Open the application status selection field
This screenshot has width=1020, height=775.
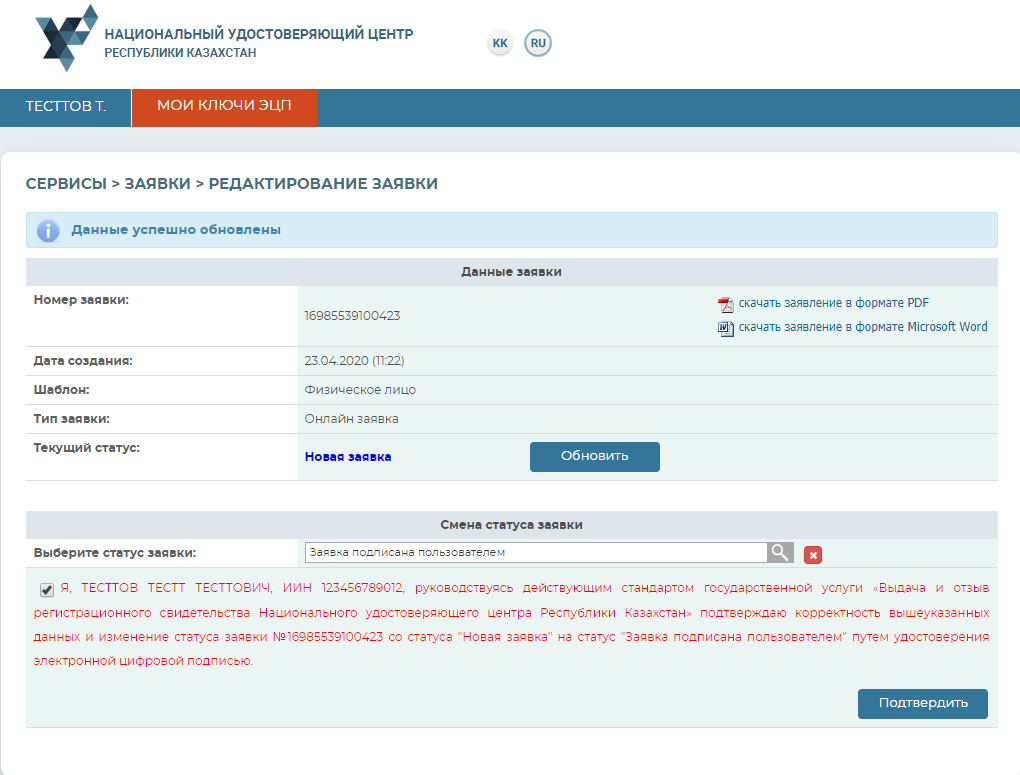click(535, 553)
